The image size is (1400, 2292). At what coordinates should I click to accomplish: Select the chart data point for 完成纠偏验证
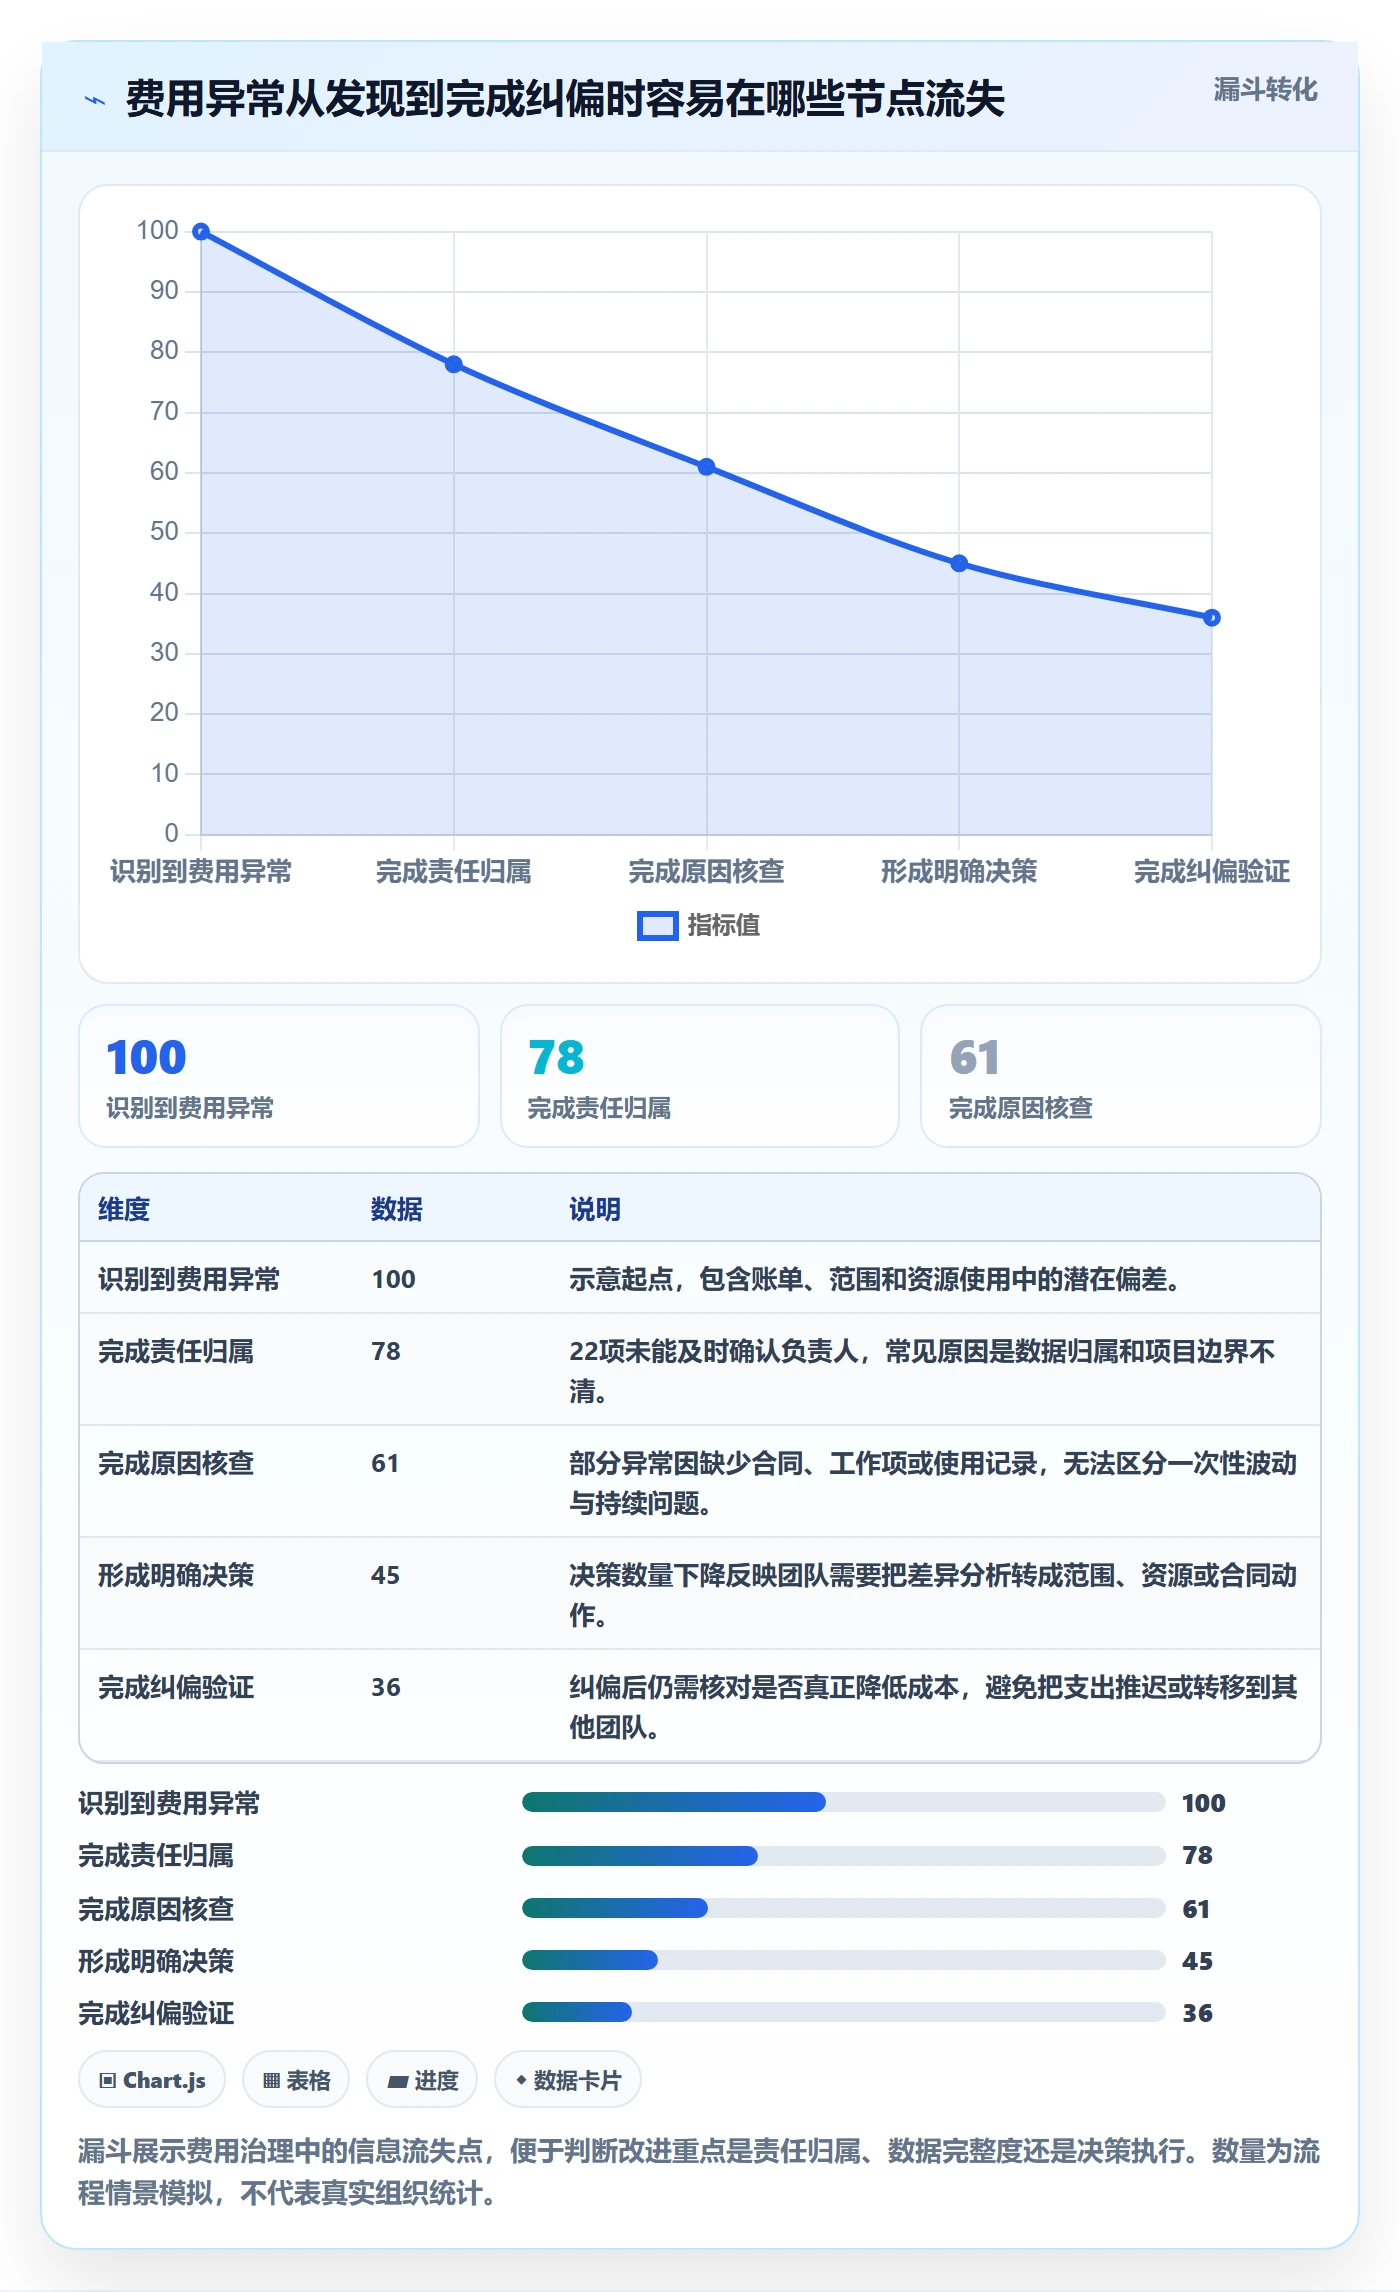coord(1211,618)
